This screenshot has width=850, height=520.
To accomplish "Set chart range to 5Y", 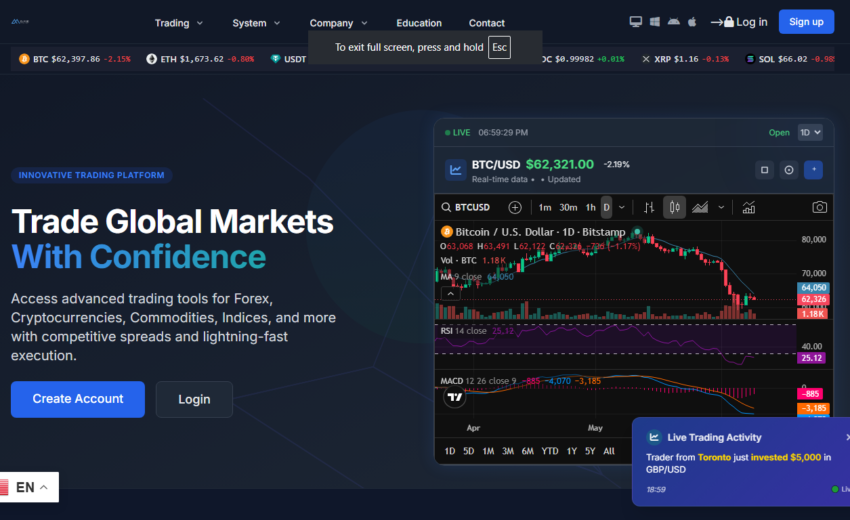I will click(590, 451).
